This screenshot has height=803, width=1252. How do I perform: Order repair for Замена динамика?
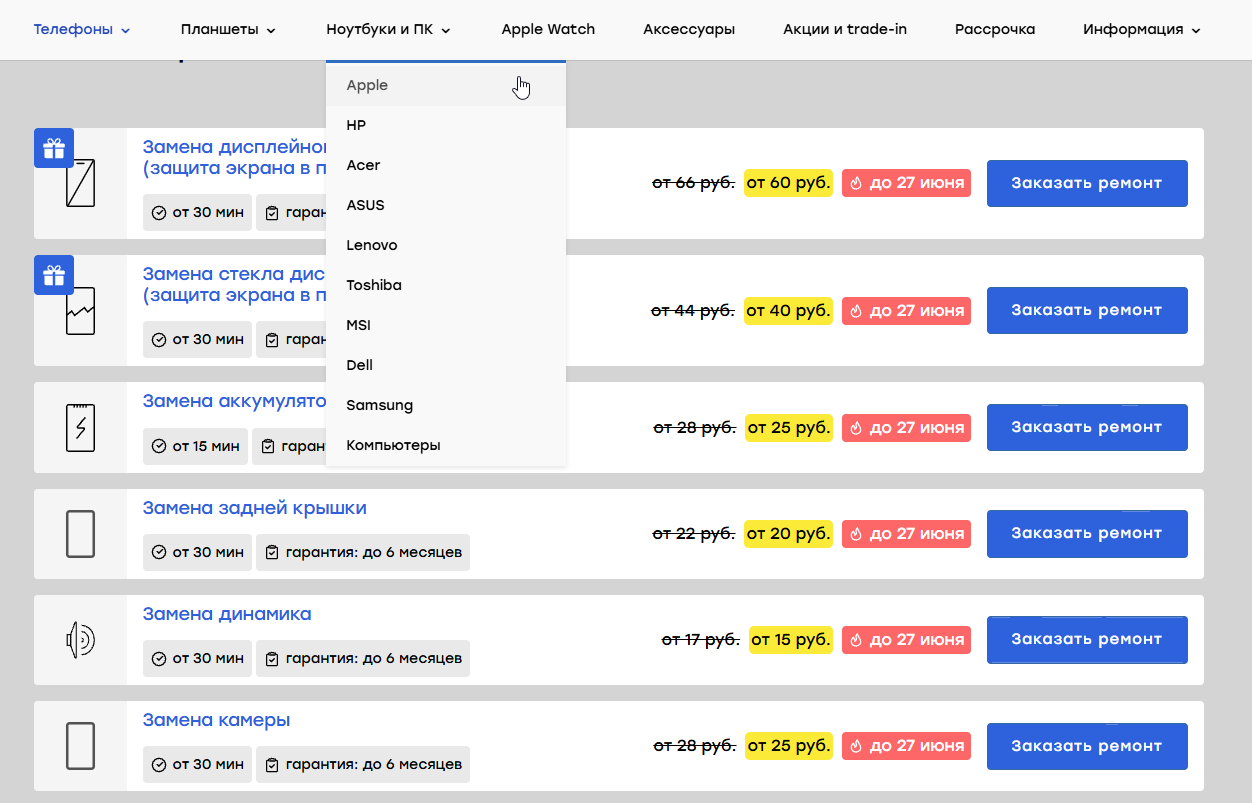[1087, 640]
